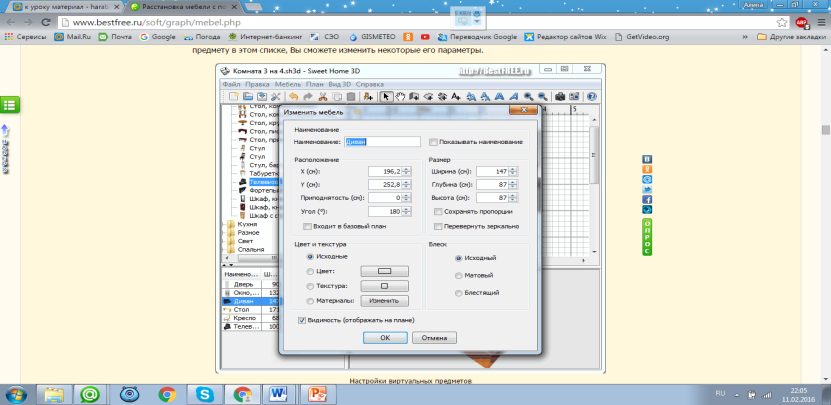Click the Угол spinner arrows

[406, 211]
